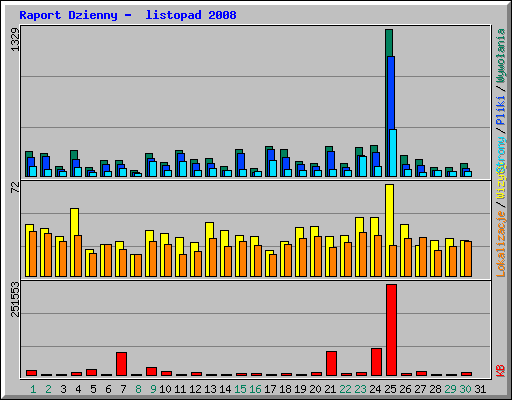Click day label 13 on the x-axis
Image resolution: width=512 pixels, height=400 pixels.
[x=210, y=389]
